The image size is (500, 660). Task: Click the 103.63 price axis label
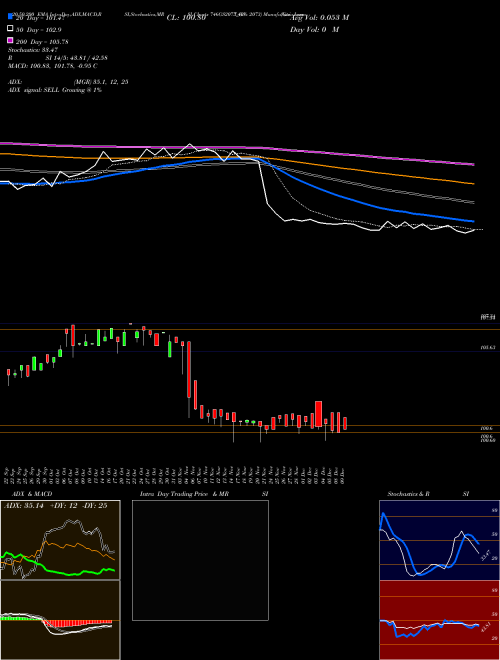[x=487, y=348]
